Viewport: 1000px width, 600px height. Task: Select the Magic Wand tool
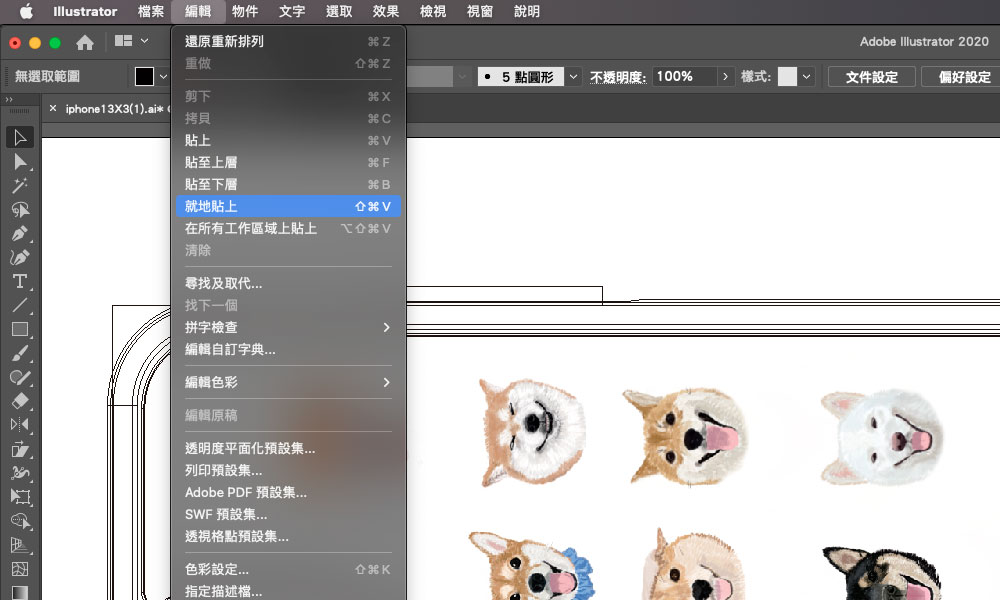(20, 185)
